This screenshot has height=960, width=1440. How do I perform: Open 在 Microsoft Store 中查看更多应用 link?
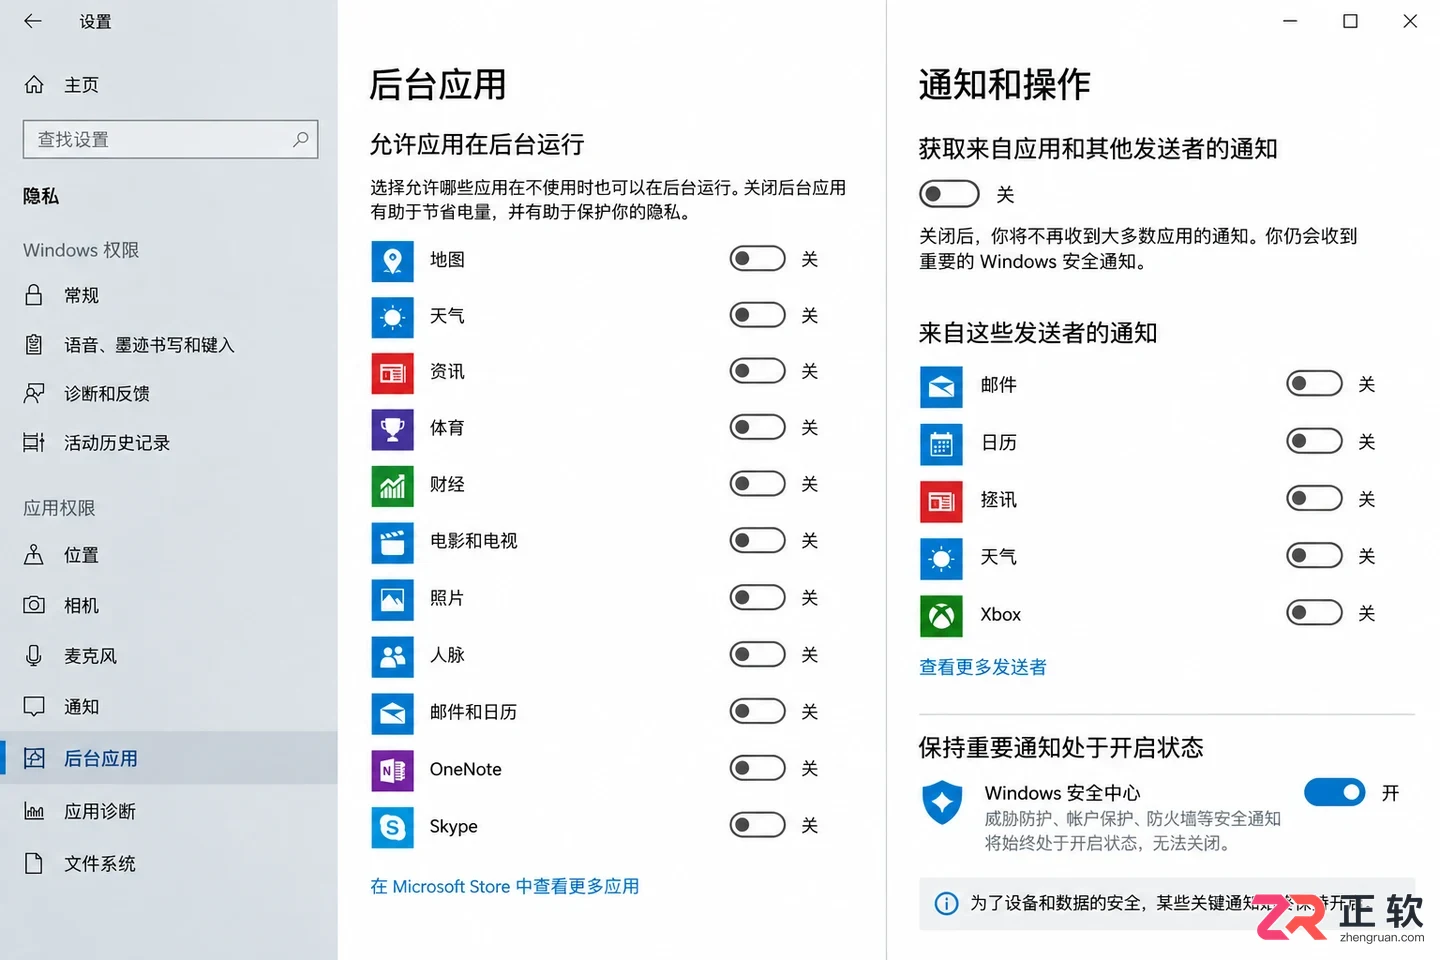(504, 886)
